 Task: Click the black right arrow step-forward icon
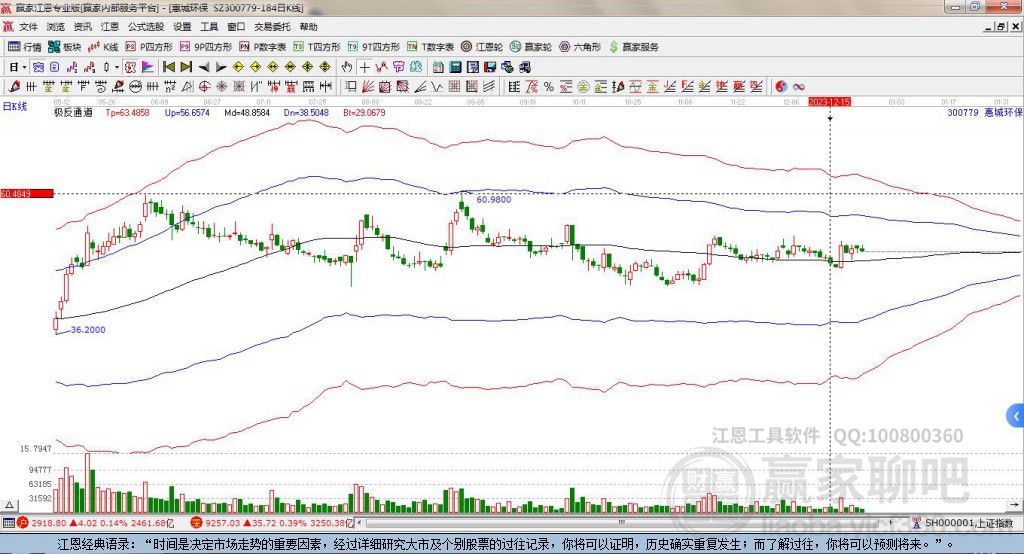[x=221, y=67]
